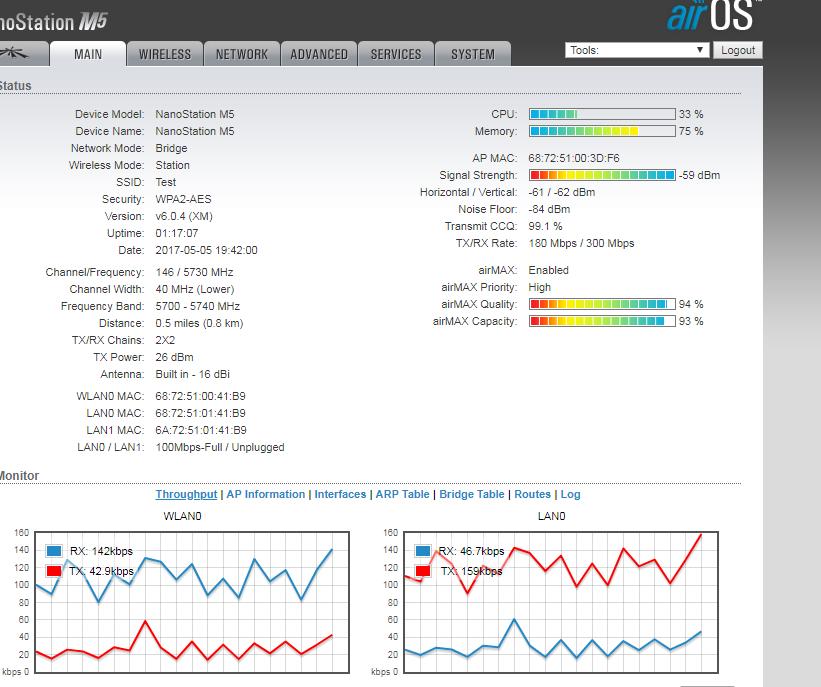Click the Uptime value 01:17:07
The width and height of the screenshot is (821, 687).
(177, 233)
